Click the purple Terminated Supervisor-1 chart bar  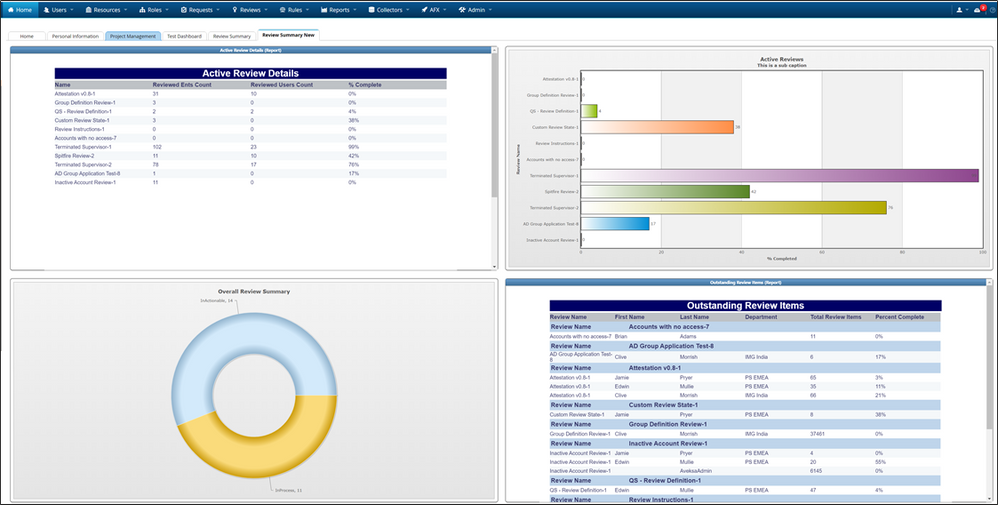tap(779, 175)
